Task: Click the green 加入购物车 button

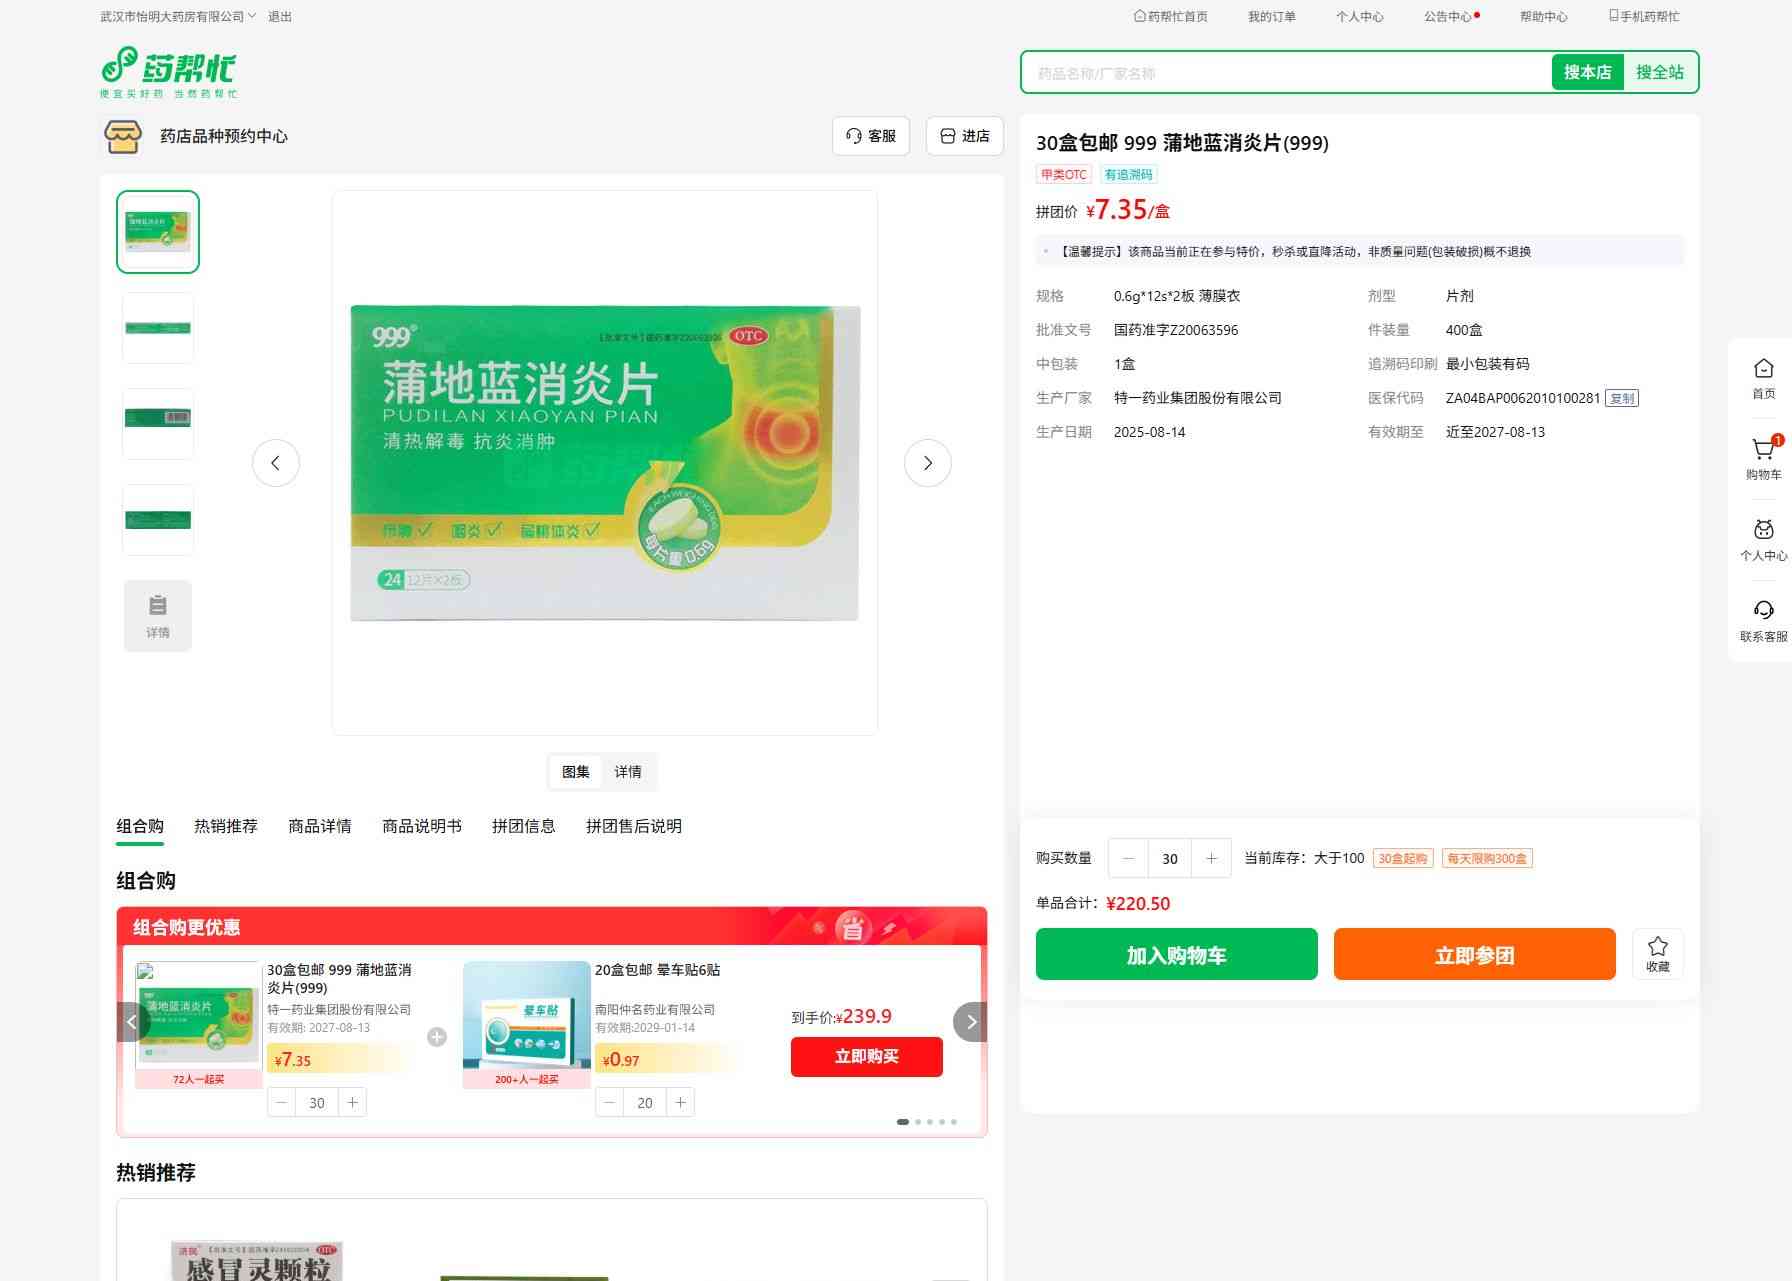Action: coord(1176,954)
